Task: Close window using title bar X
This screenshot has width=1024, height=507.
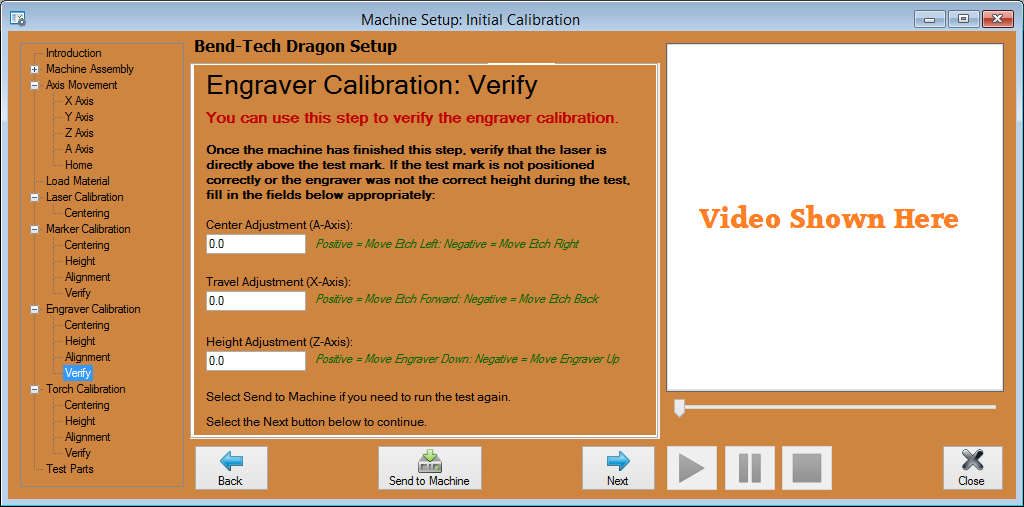Action: [x=999, y=19]
